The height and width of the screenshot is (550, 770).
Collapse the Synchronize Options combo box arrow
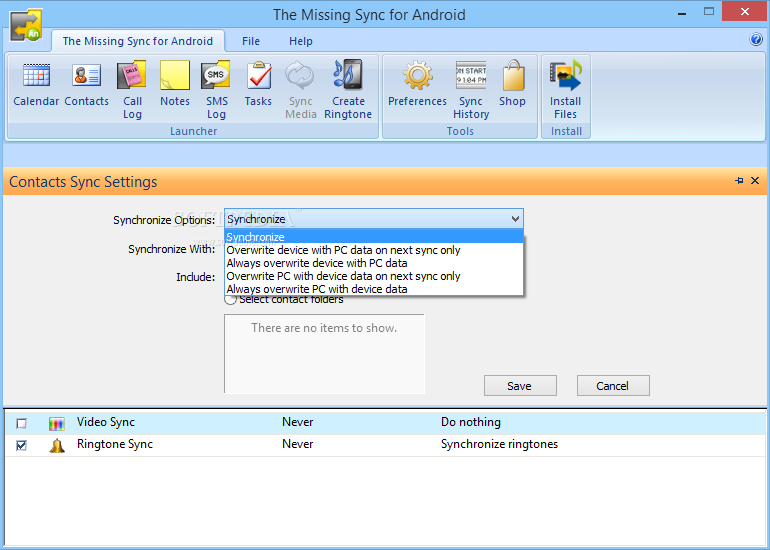(x=515, y=219)
